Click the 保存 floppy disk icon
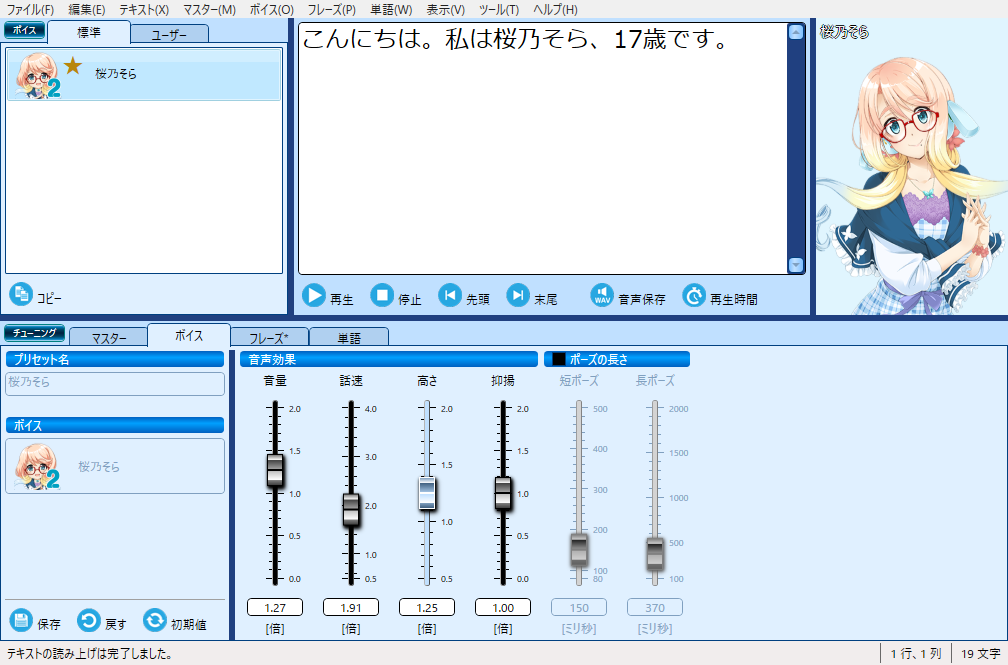This screenshot has height=665, width=1008. pos(21,621)
